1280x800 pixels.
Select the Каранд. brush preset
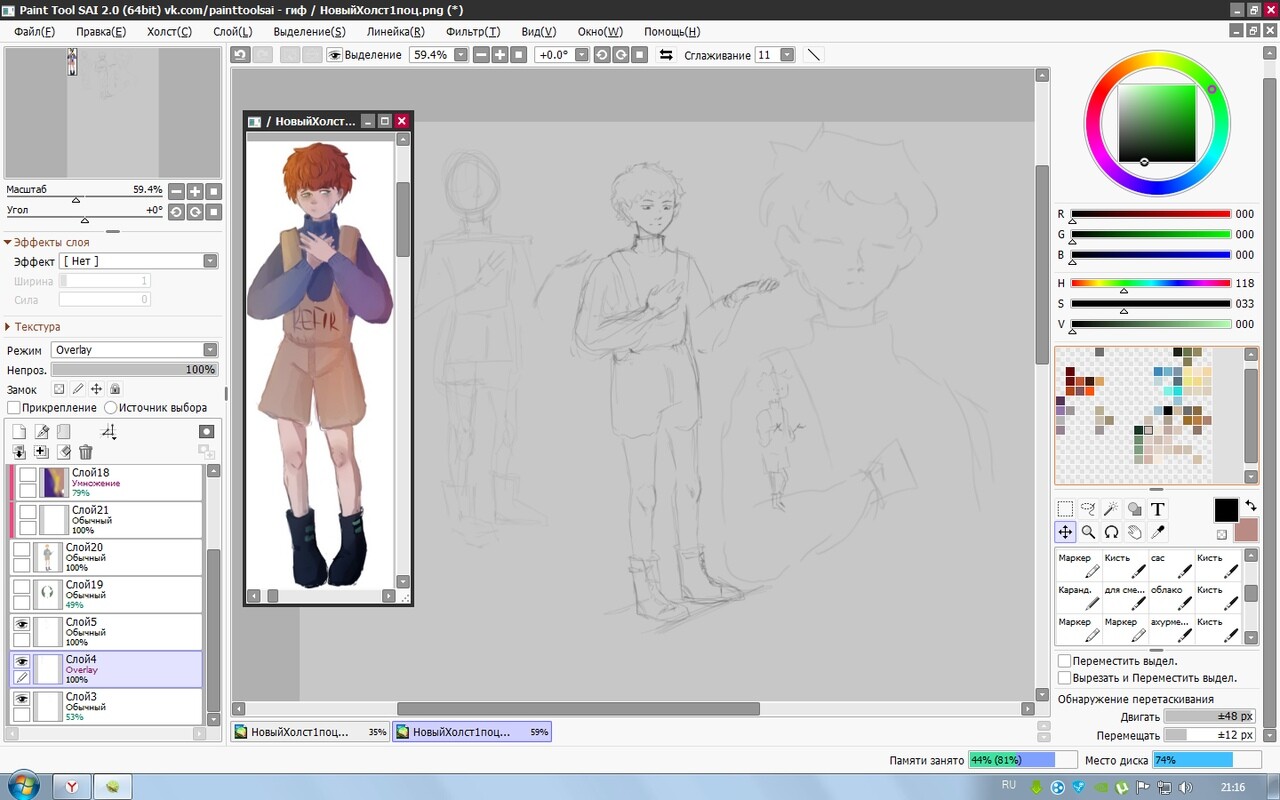pyautogui.click(x=1077, y=597)
